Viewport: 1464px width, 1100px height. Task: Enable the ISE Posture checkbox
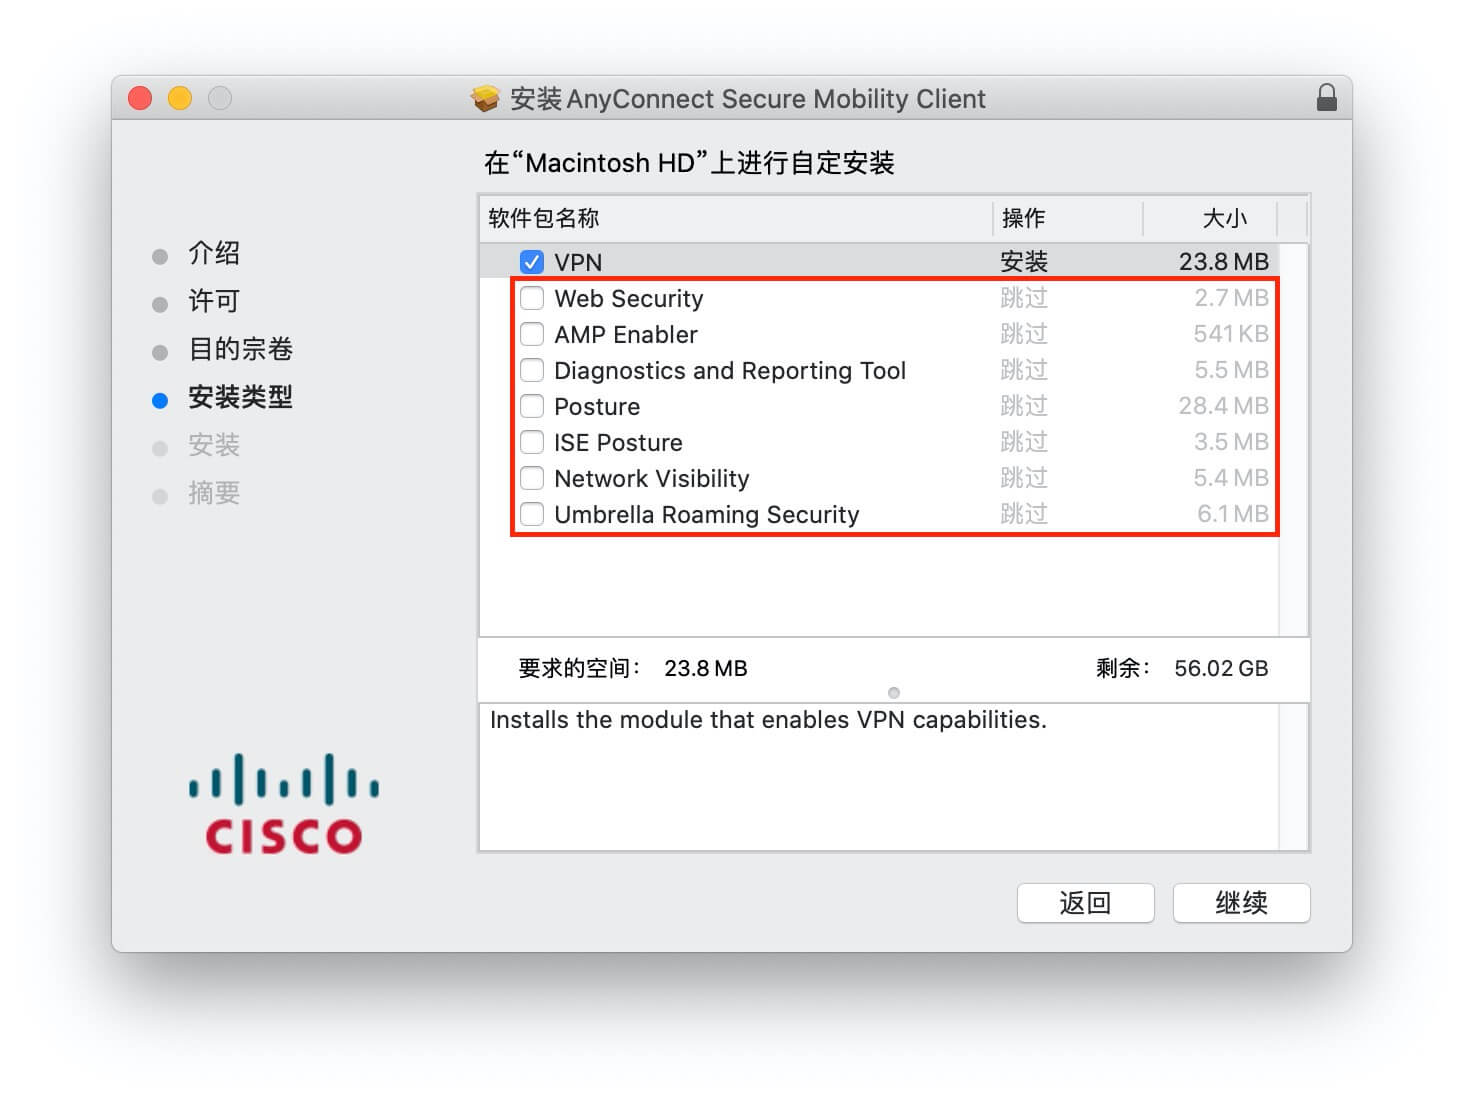tap(532, 442)
